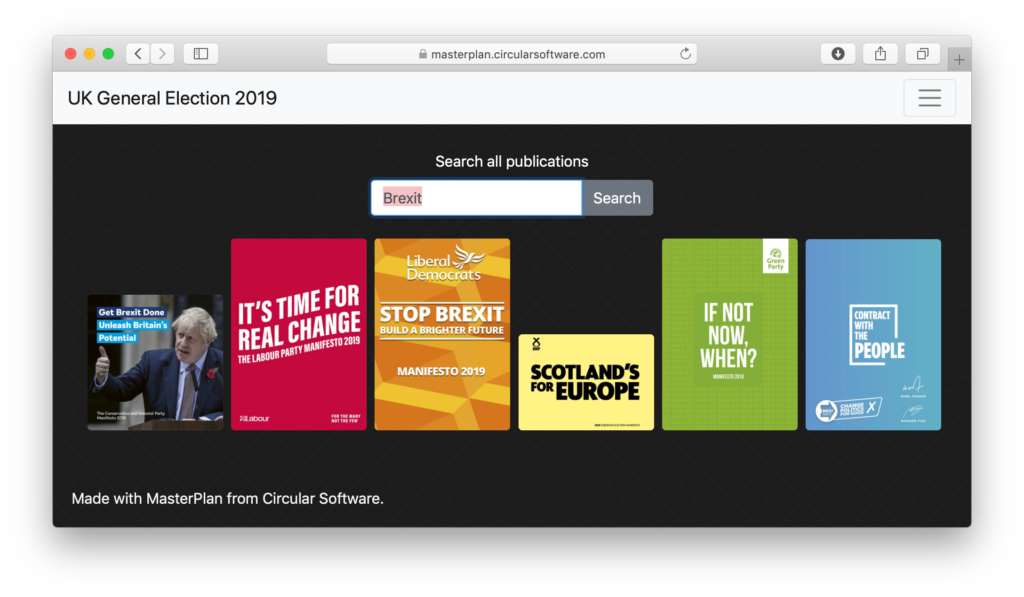Image resolution: width=1024 pixels, height=597 pixels.
Task: Add a new tab with plus button
Action: pyautogui.click(x=959, y=59)
